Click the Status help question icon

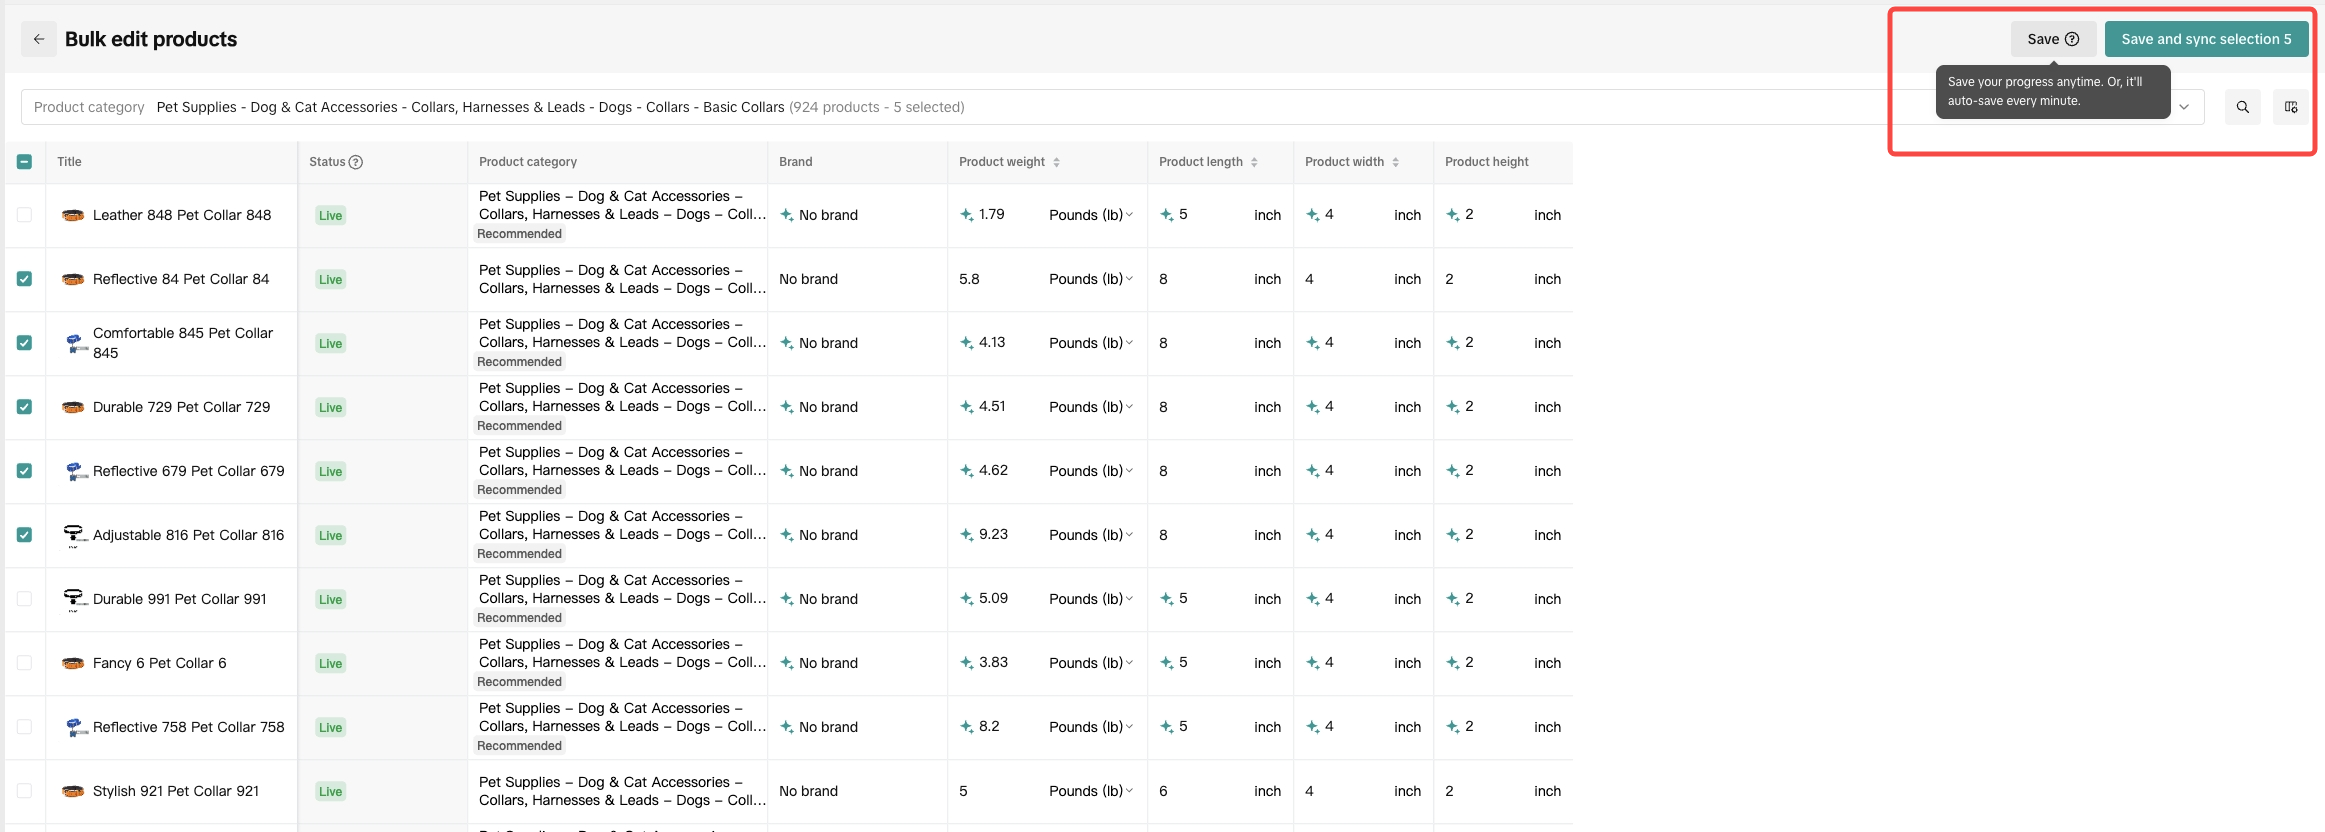[356, 162]
